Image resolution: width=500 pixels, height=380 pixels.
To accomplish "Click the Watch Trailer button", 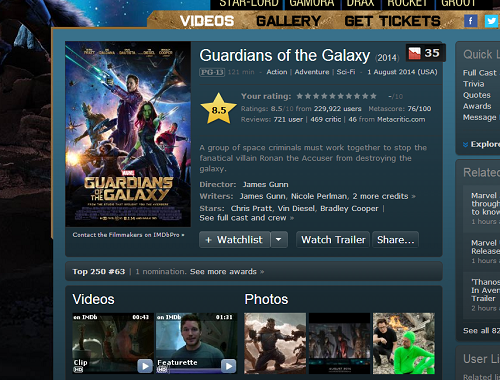I will click(333, 240).
